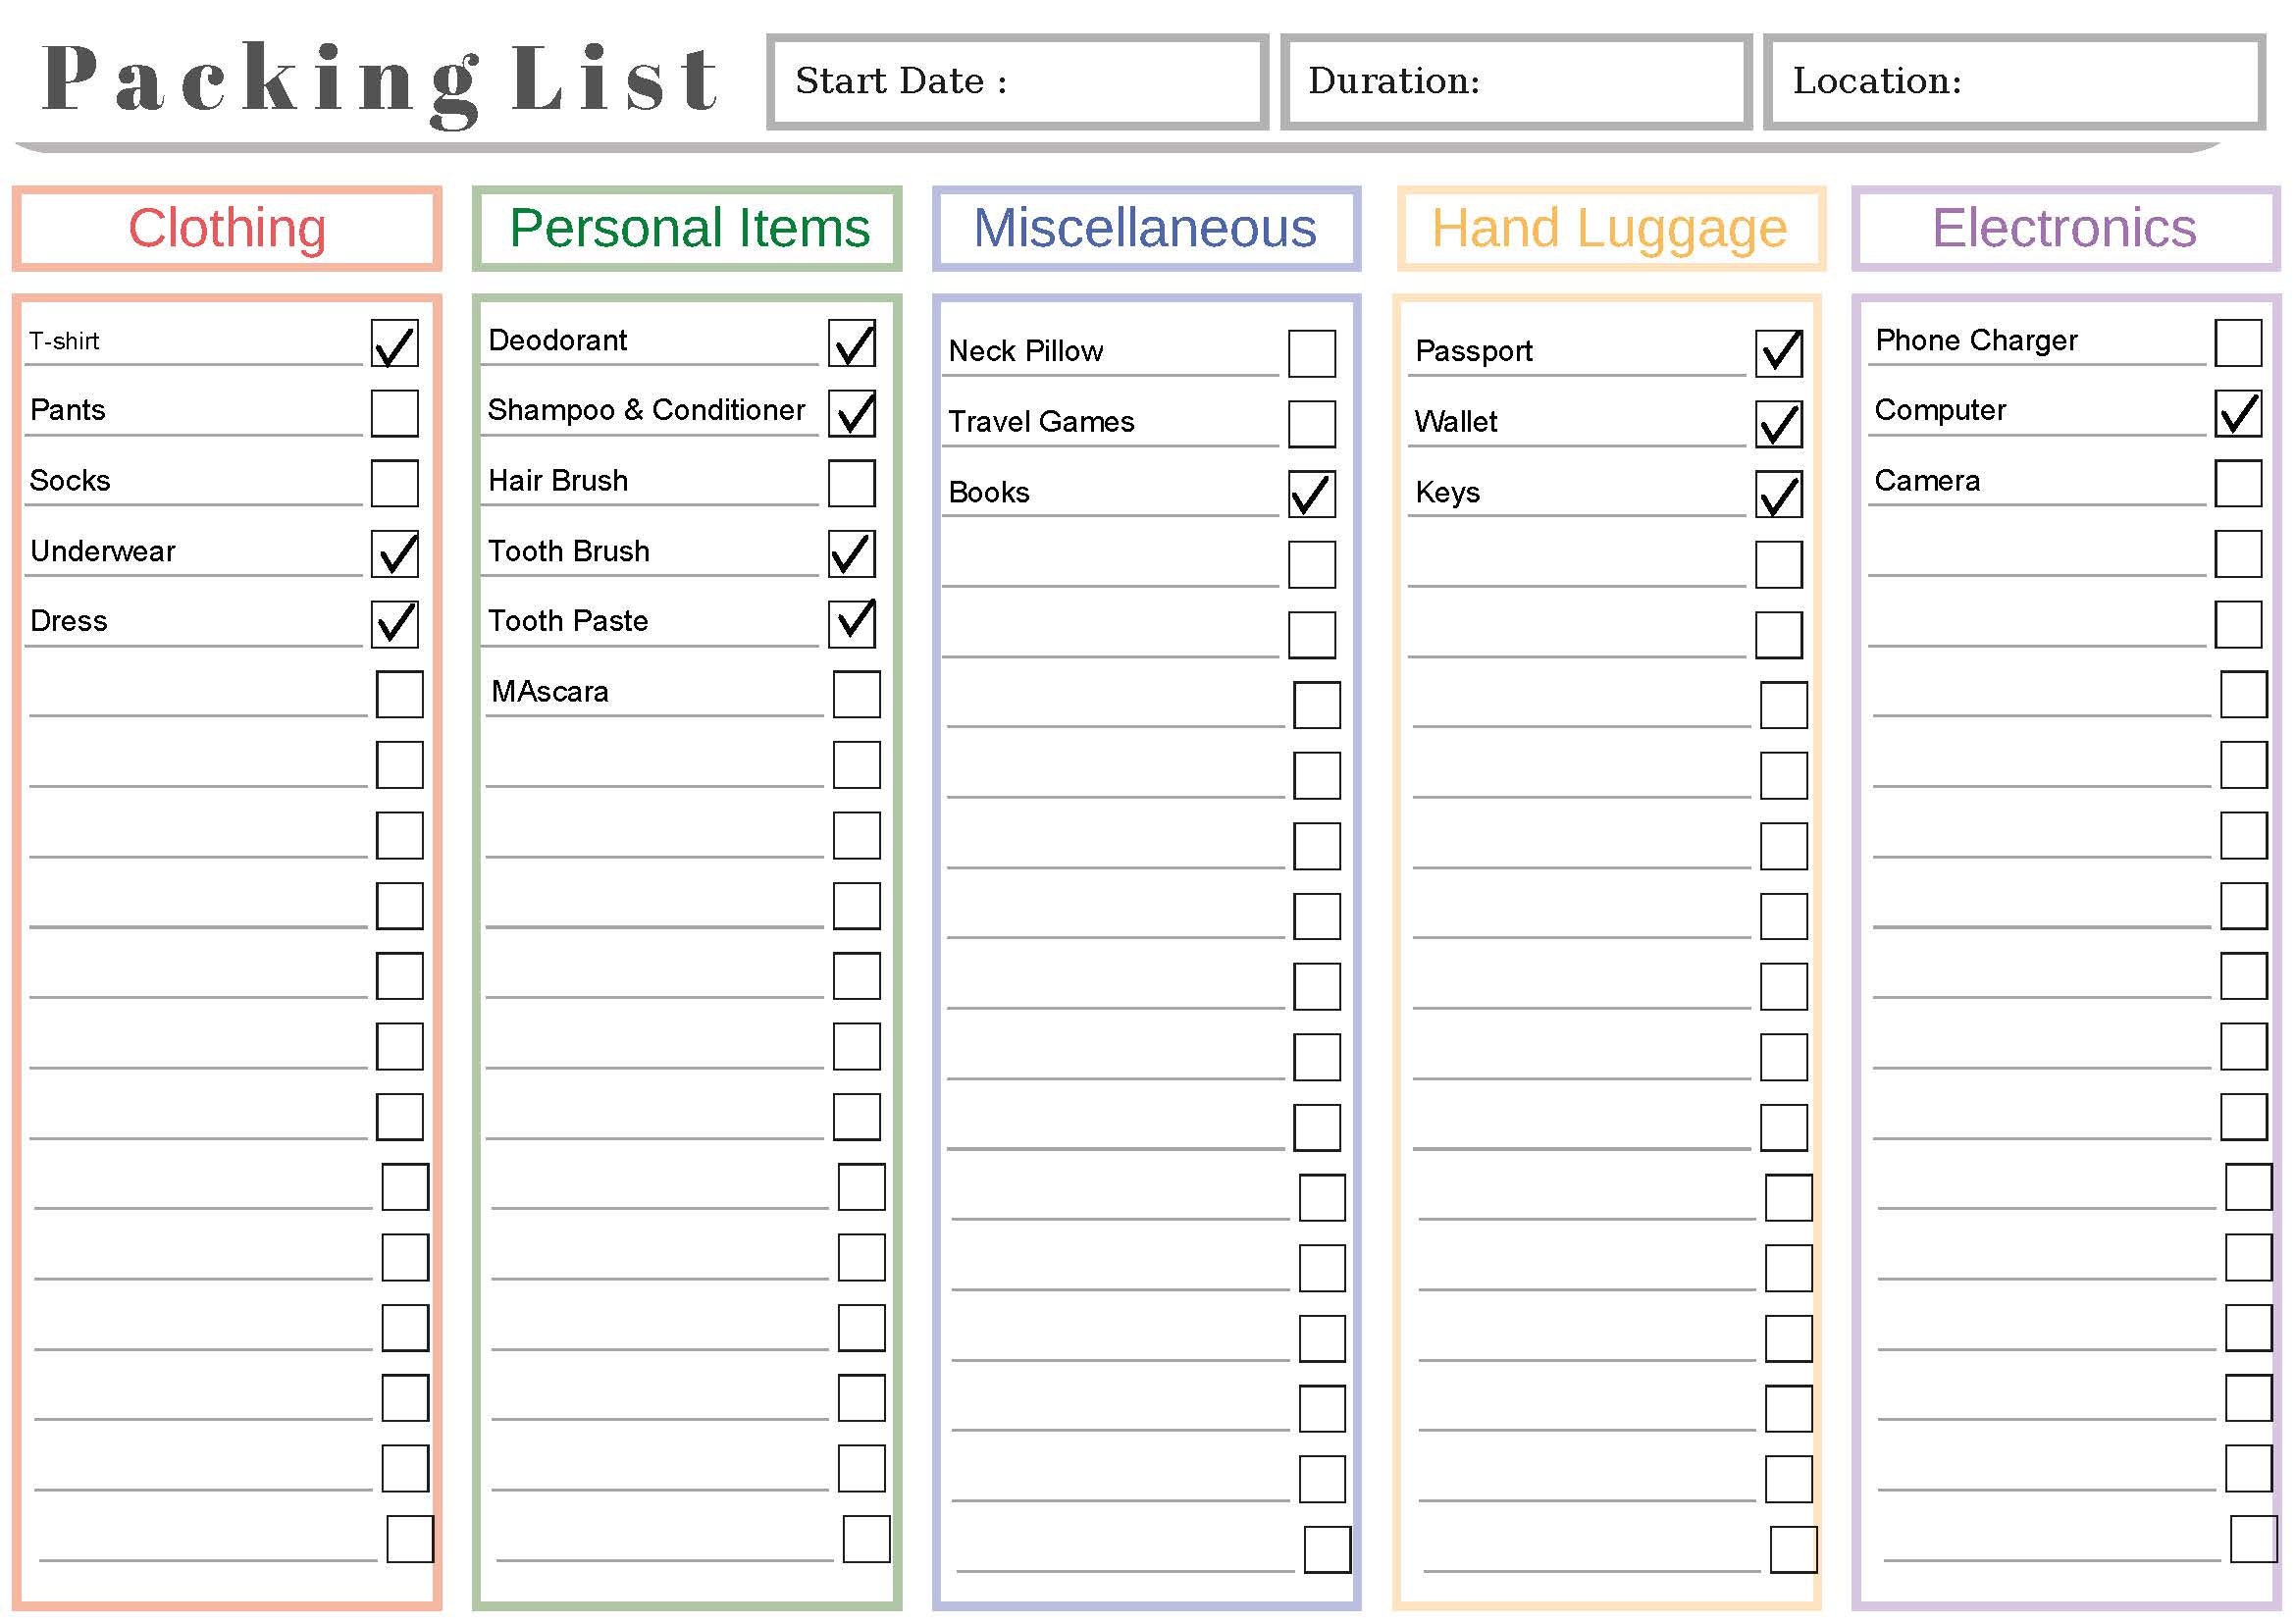
Task: Click the Books item text
Action: (989, 492)
